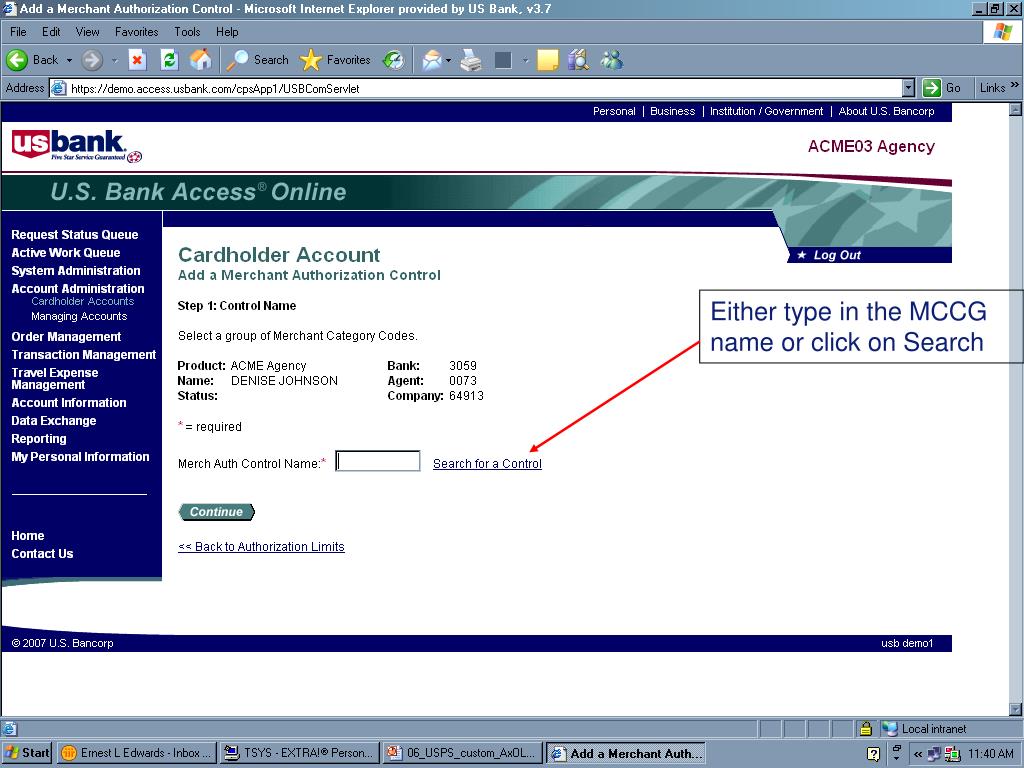
Task: Open the Tools menu
Action: click(187, 31)
